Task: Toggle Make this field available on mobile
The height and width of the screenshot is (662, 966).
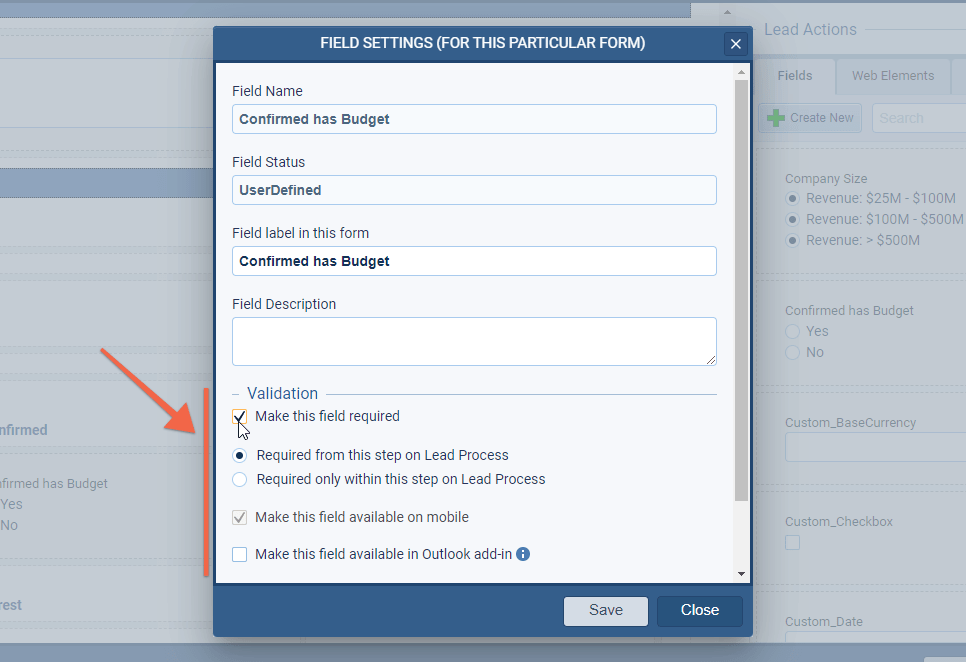Action: (x=240, y=518)
